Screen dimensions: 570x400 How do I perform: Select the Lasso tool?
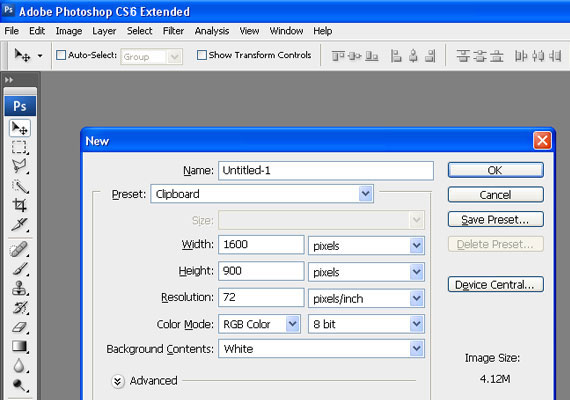click(x=19, y=167)
